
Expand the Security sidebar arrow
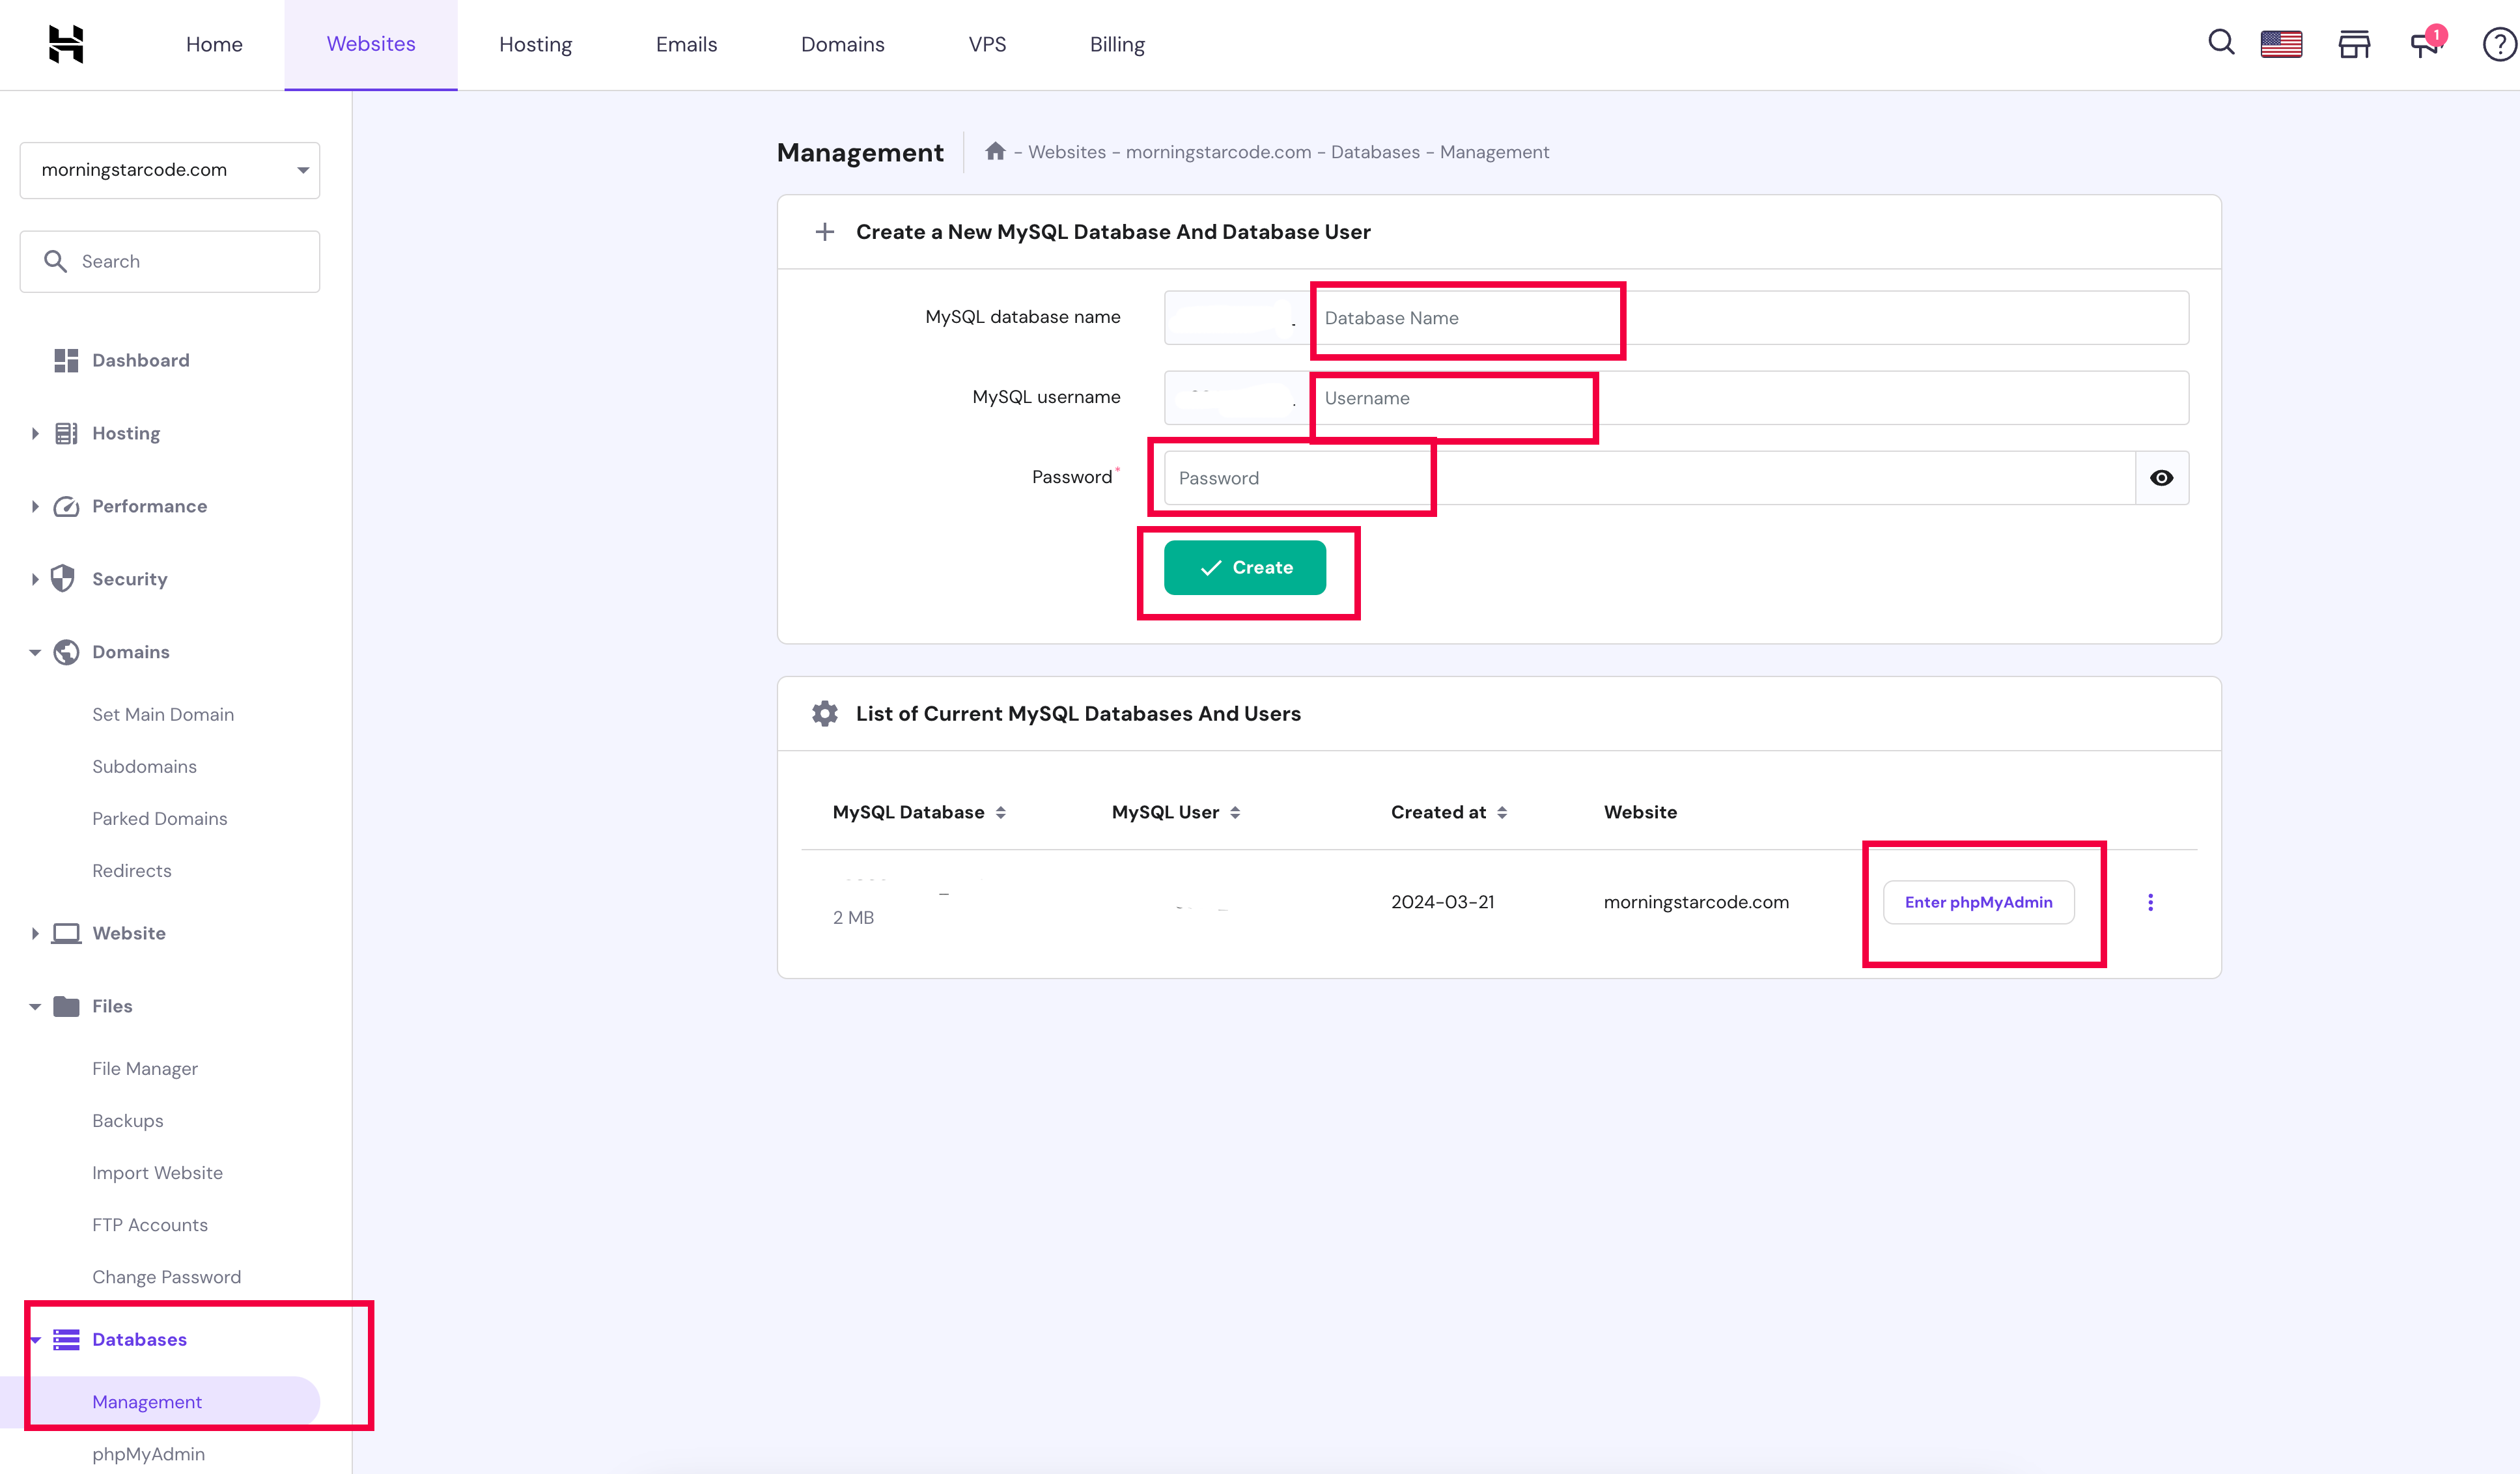pyautogui.click(x=35, y=579)
